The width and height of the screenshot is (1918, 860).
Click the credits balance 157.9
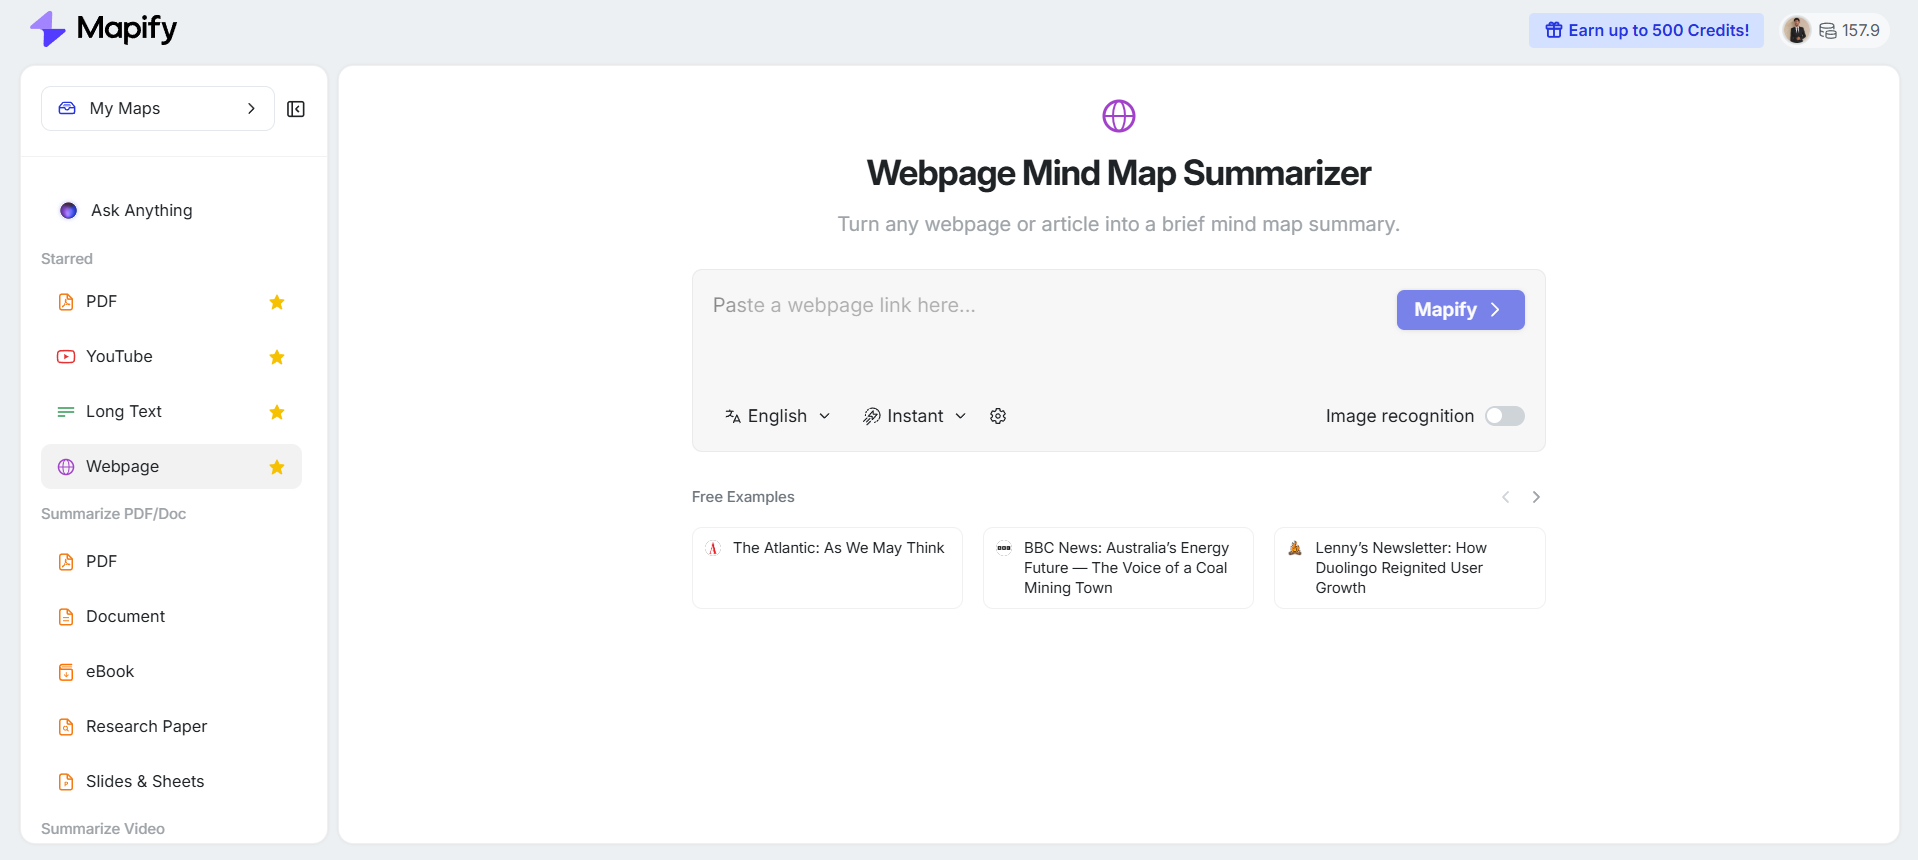1850,30
